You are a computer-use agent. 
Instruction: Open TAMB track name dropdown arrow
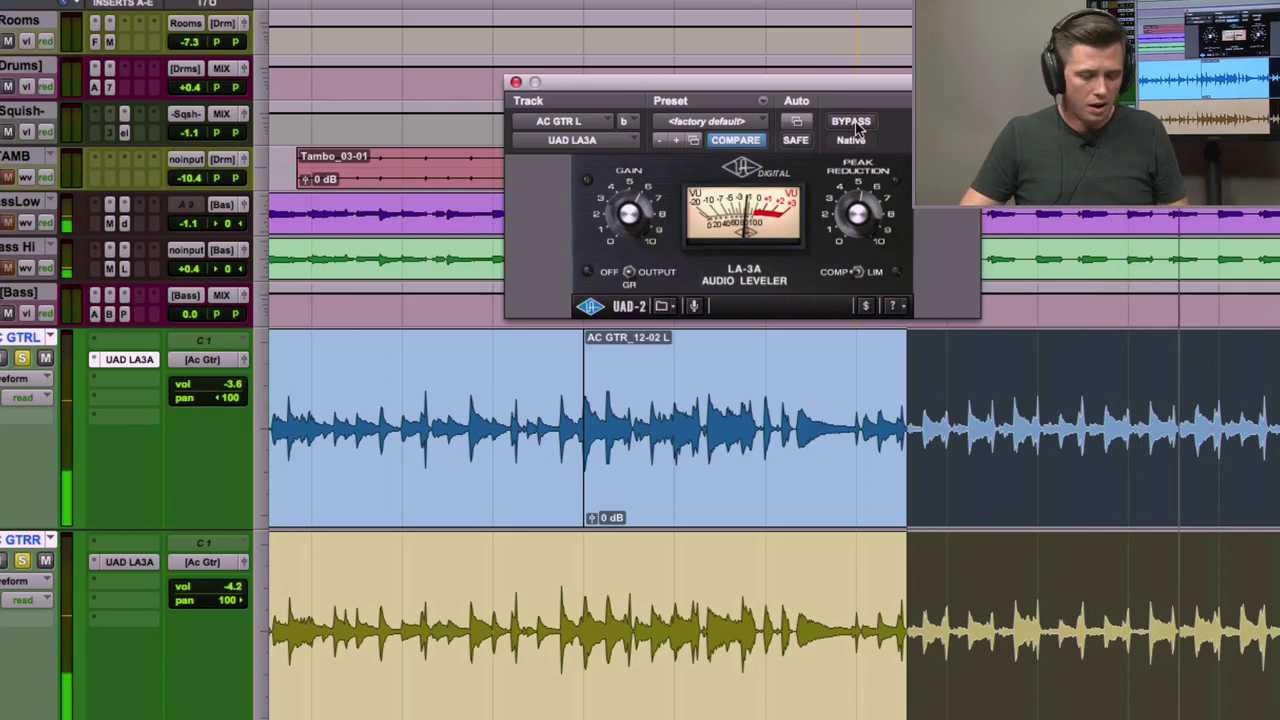coord(50,157)
